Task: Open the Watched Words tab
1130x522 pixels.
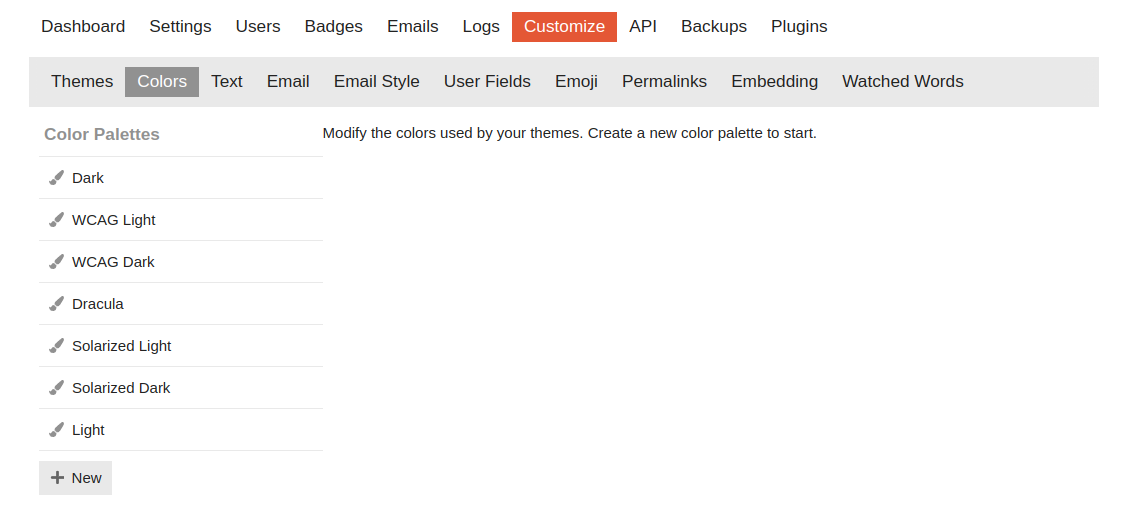Action: (x=902, y=82)
